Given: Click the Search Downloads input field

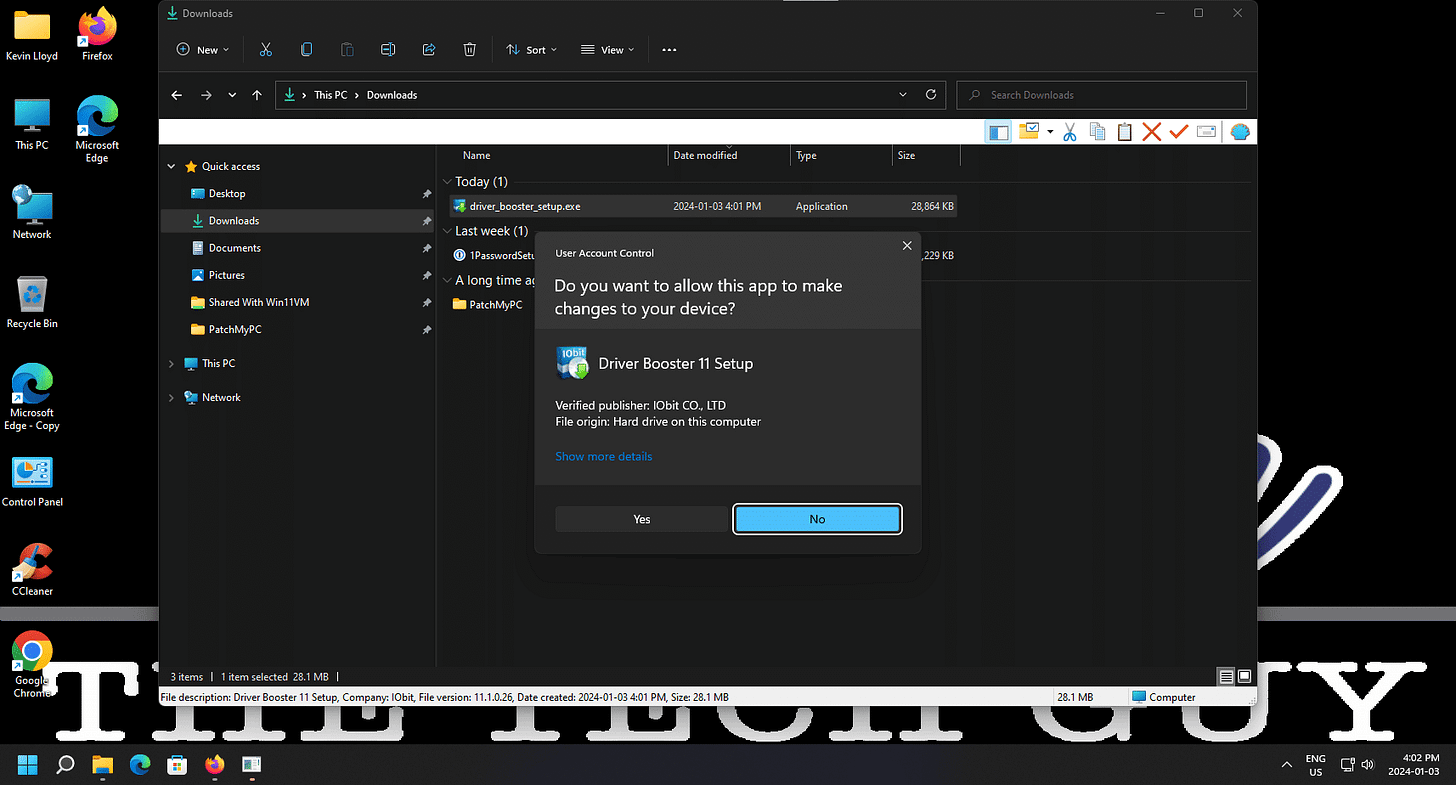Looking at the screenshot, I should click(x=1102, y=95).
